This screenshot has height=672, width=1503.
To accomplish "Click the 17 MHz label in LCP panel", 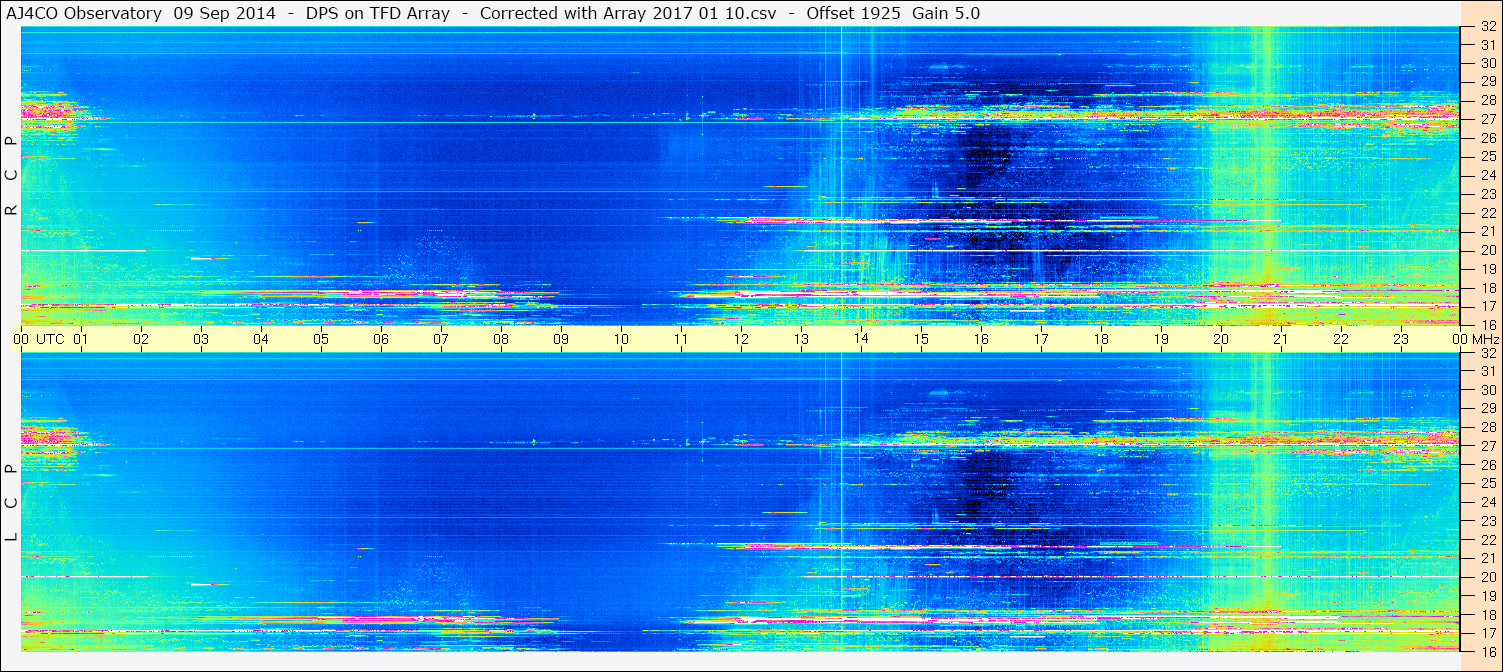I will [1487, 633].
